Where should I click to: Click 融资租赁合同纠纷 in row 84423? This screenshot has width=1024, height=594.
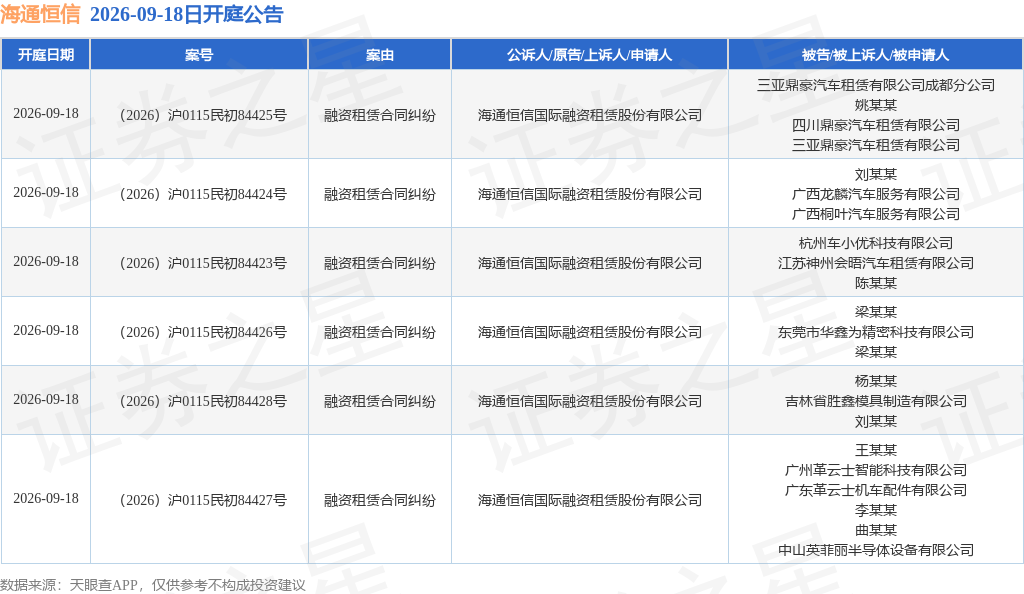[379, 263]
